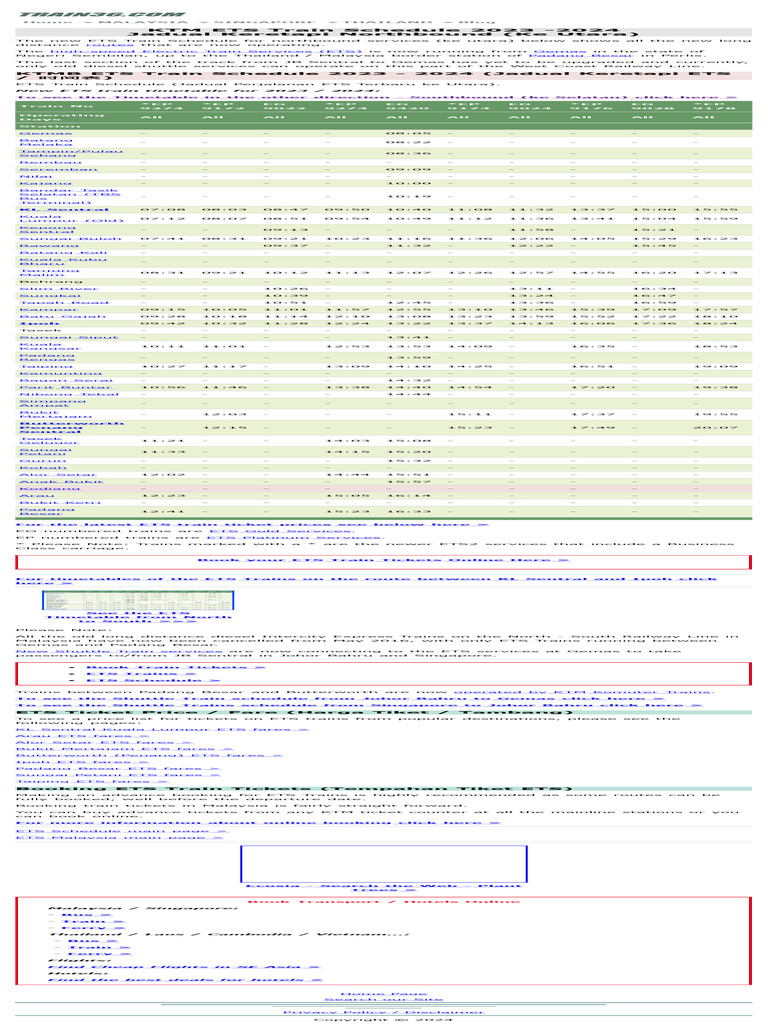
Task: Open the ETS Gold Services link
Action: tap(281, 531)
